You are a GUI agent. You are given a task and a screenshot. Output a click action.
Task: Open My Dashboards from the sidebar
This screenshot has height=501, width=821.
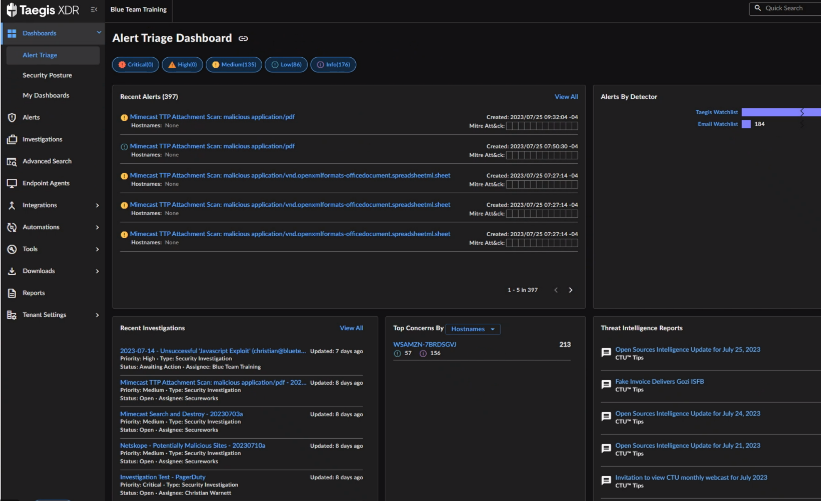point(45,95)
